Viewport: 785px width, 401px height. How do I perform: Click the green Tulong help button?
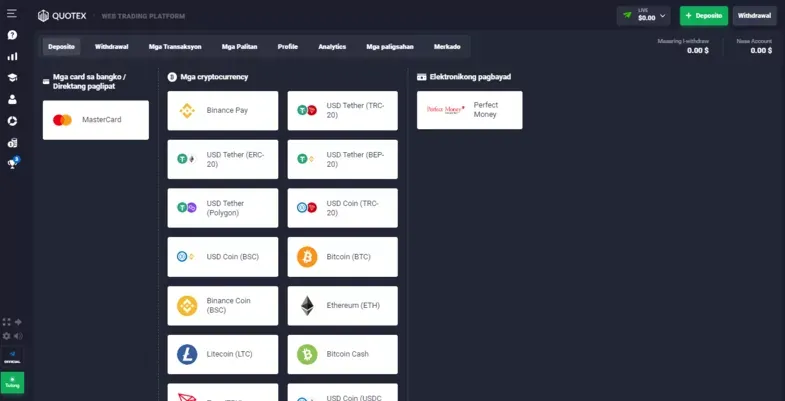(12, 382)
